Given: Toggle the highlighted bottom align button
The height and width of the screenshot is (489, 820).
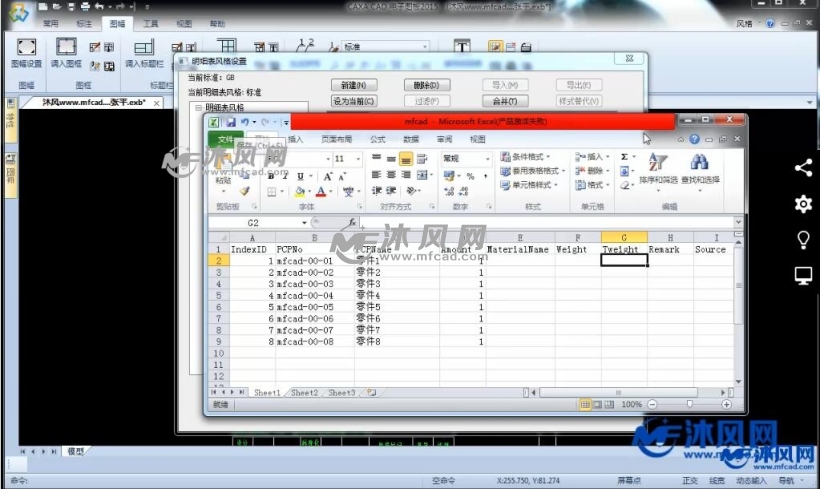Looking at the screenshot, I should point(406,158).
